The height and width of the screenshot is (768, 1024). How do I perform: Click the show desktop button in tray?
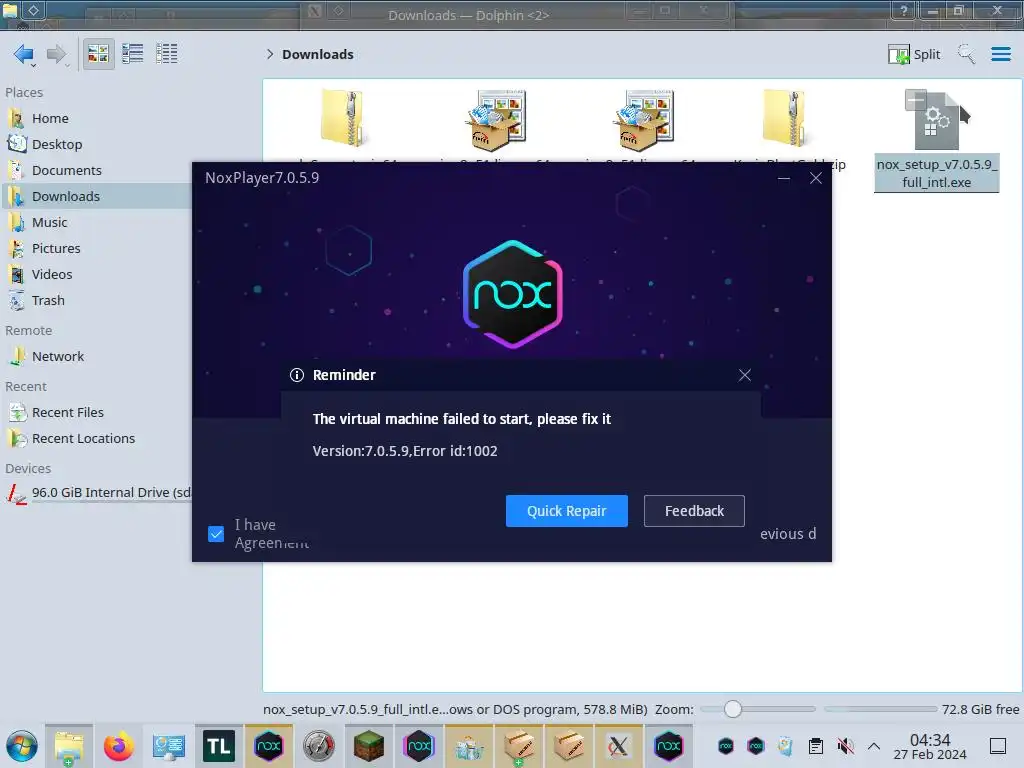click(998, 746)
